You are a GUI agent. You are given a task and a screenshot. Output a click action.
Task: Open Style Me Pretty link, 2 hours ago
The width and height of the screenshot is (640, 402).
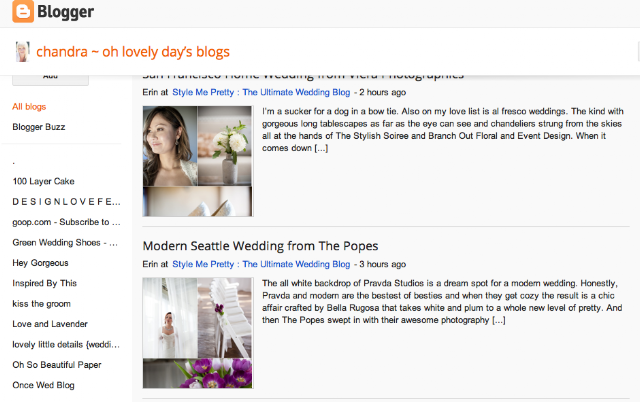(x=261, y=92)
